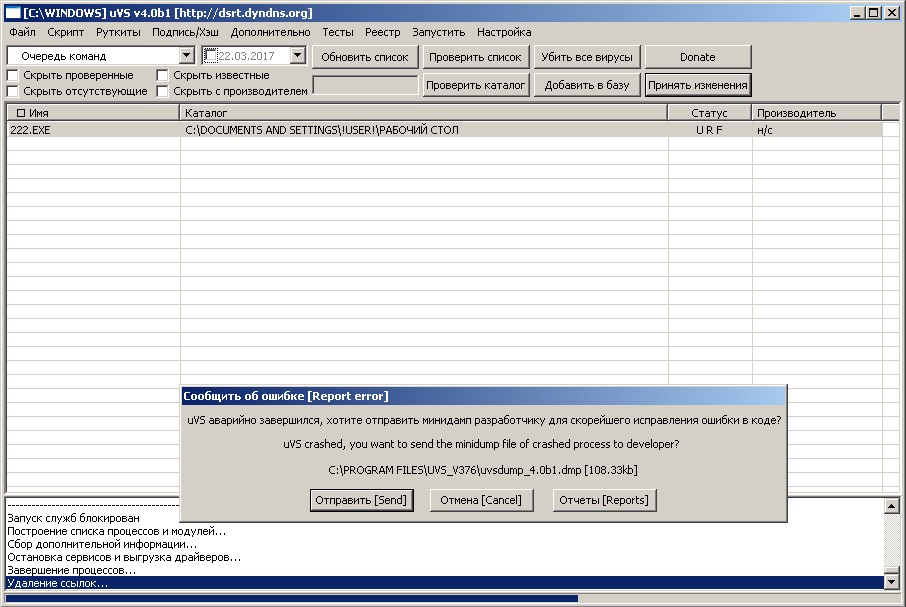Click the н/с manufacturer cell
The image size is (906, 607).
point(764,130)
